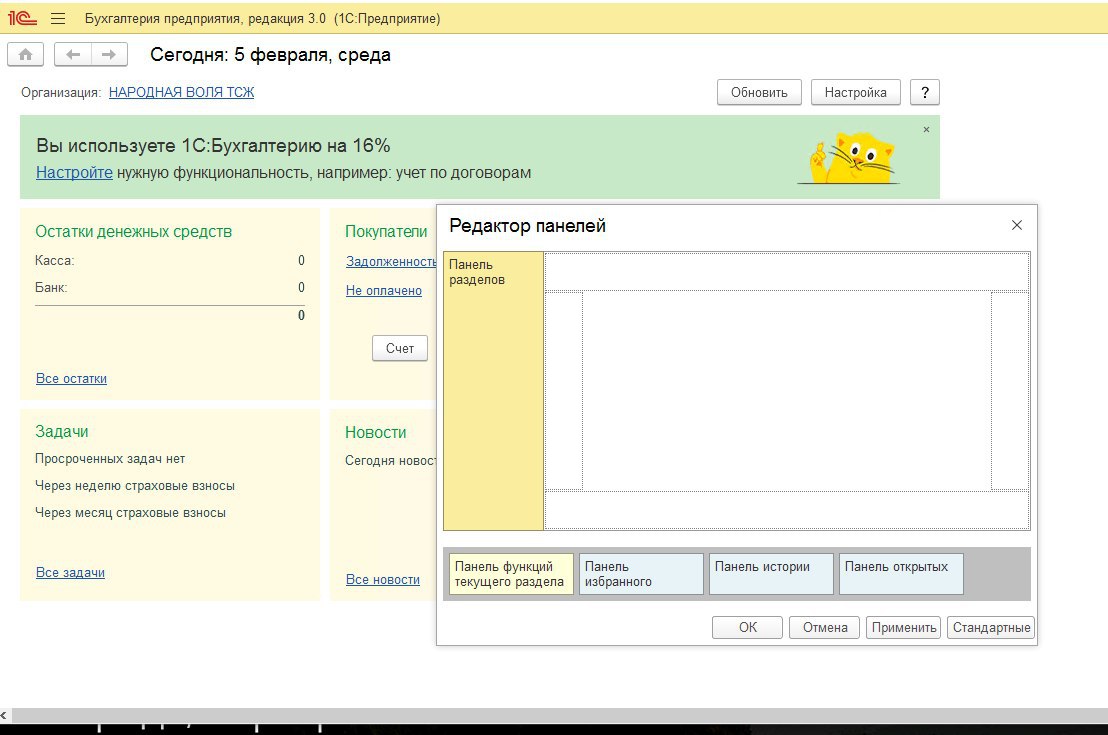Select Панель функций текущего раздела tile

pos(511,574)
